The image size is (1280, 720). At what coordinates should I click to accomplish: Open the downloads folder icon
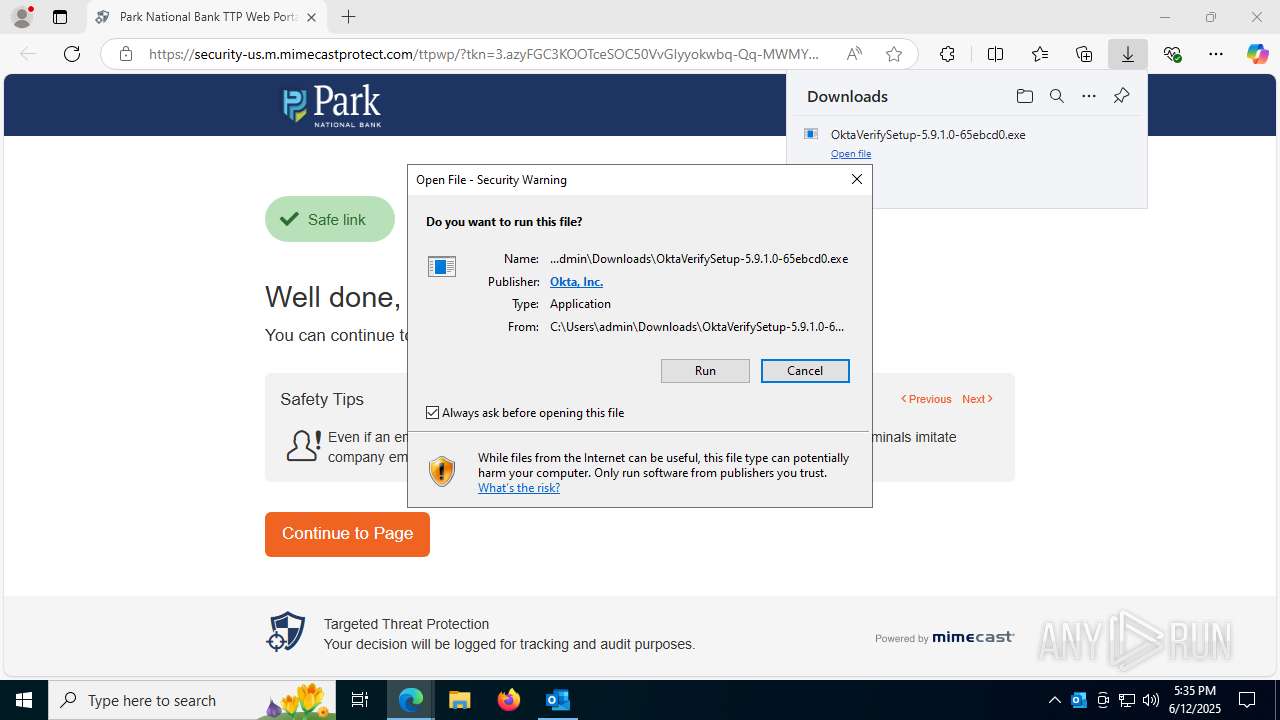point(1024,96)
